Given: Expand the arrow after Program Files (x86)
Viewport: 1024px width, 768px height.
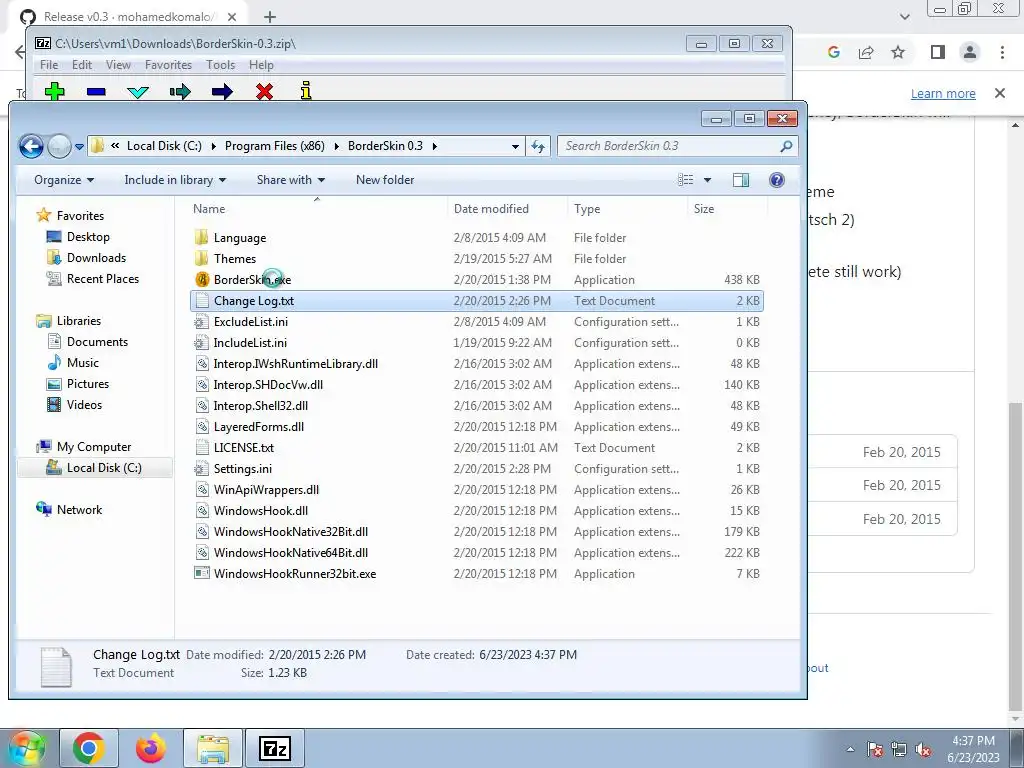Looking at the screenshot, I should point(336,146).
